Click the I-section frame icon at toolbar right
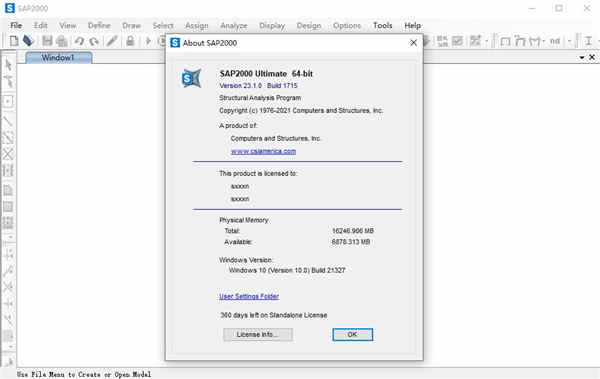 coord(589,41)
